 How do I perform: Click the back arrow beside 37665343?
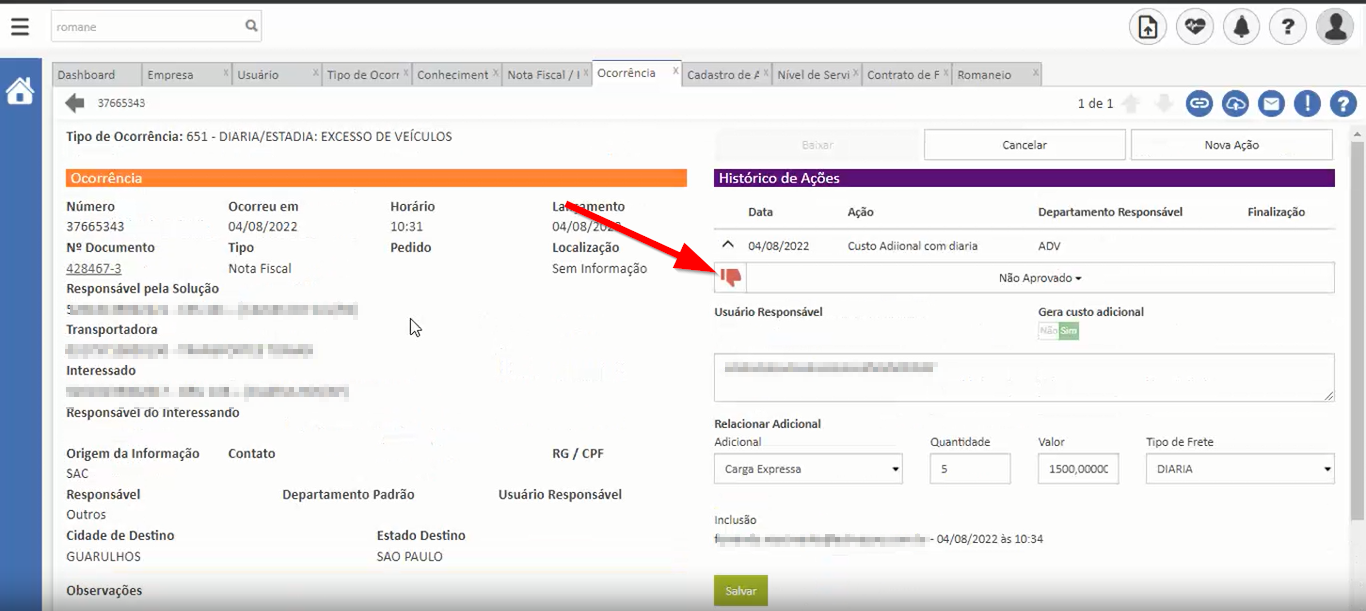(75, 103)
